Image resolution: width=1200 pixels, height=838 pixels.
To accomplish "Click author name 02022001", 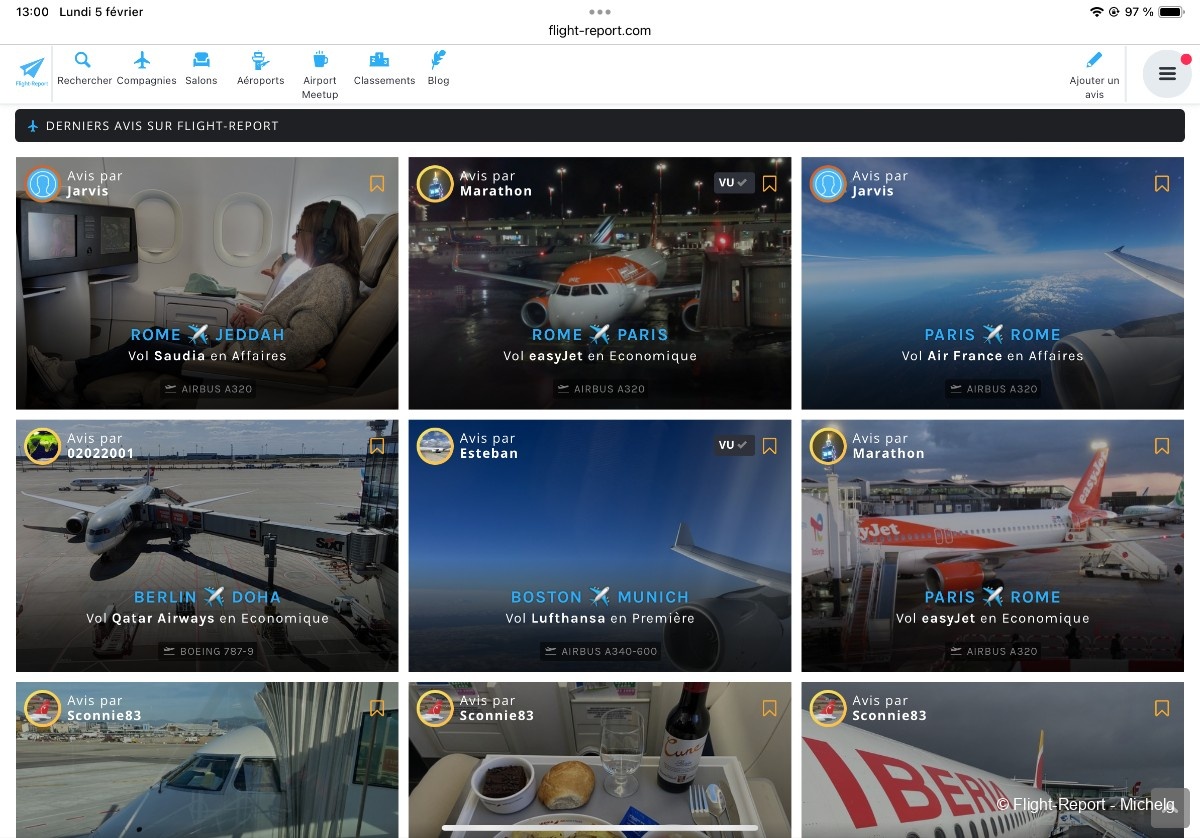I will pyautogui.click(x=100, y=453).
